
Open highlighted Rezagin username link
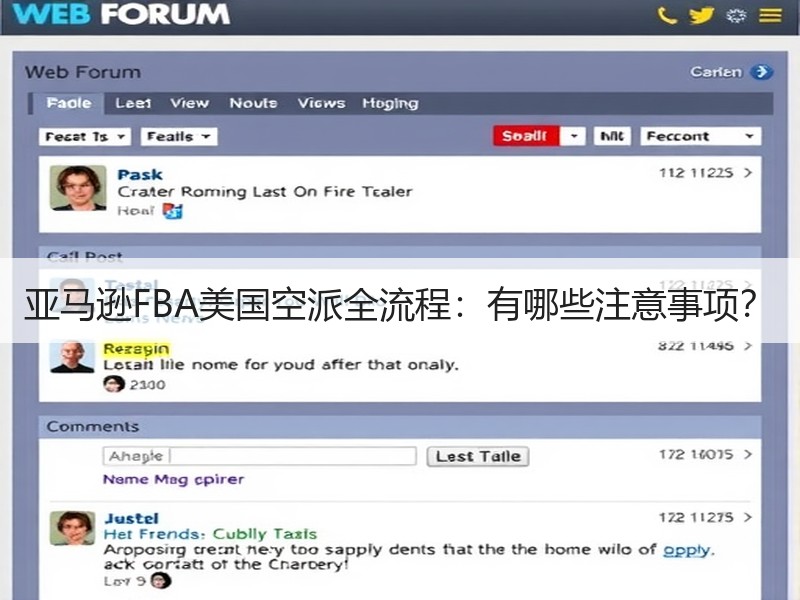click(136, 349)
